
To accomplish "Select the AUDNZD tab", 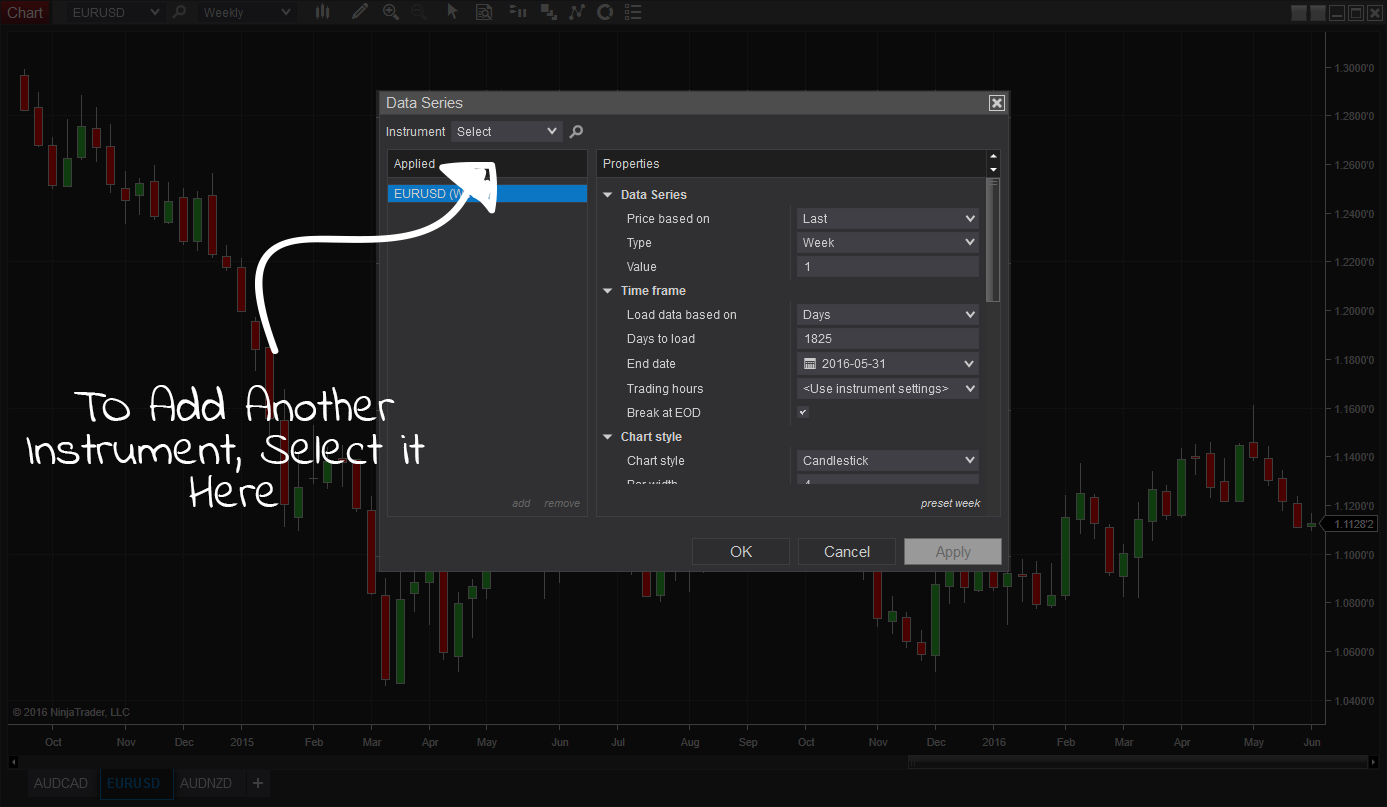I will click(x=206, y=783).
